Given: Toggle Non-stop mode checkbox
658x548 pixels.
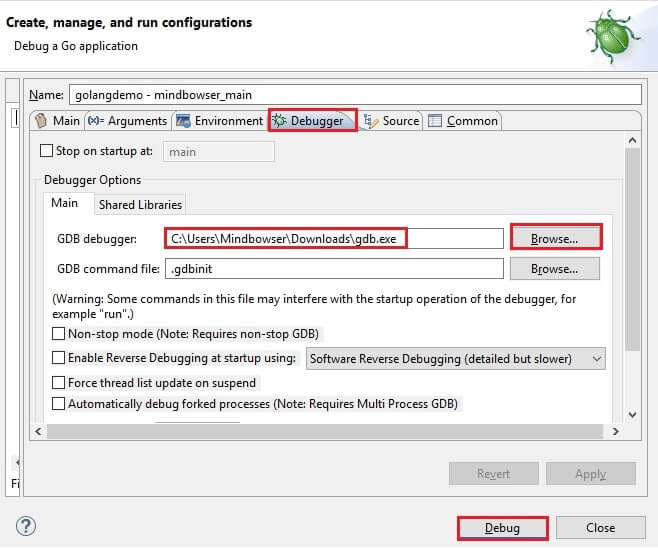Looking at the screenshot, I should 59,334.
